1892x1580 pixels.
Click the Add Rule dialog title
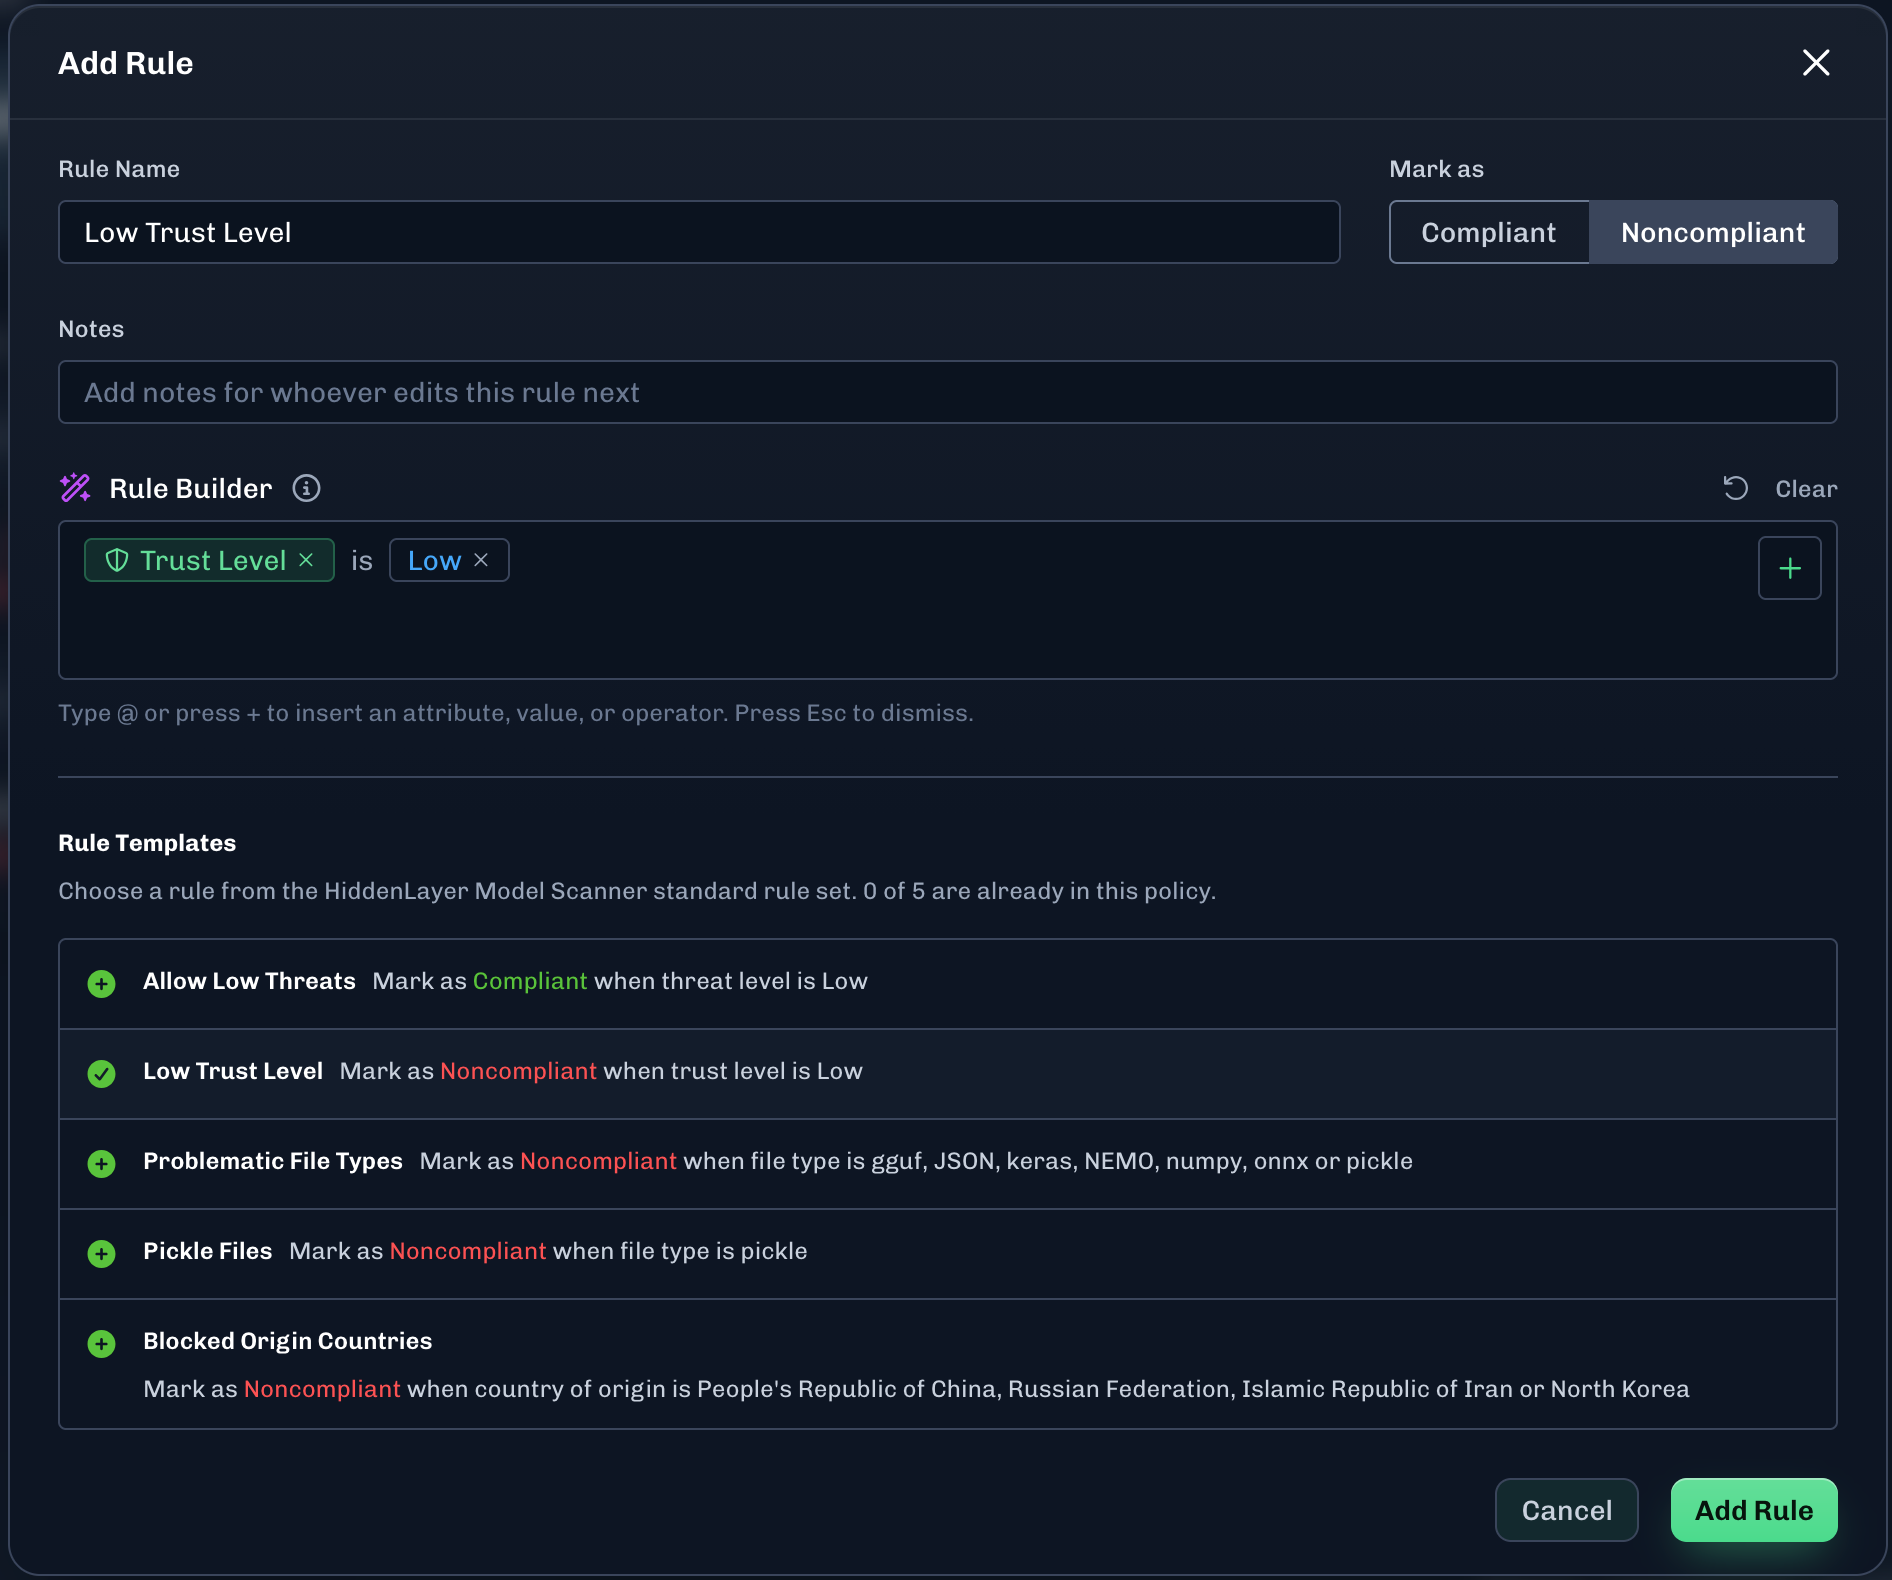pyautogui.click(x=126, y=63)
